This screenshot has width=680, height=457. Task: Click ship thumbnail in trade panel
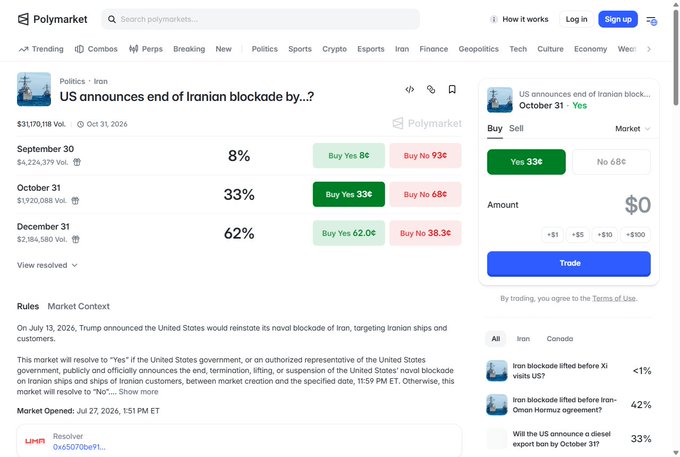500,100
